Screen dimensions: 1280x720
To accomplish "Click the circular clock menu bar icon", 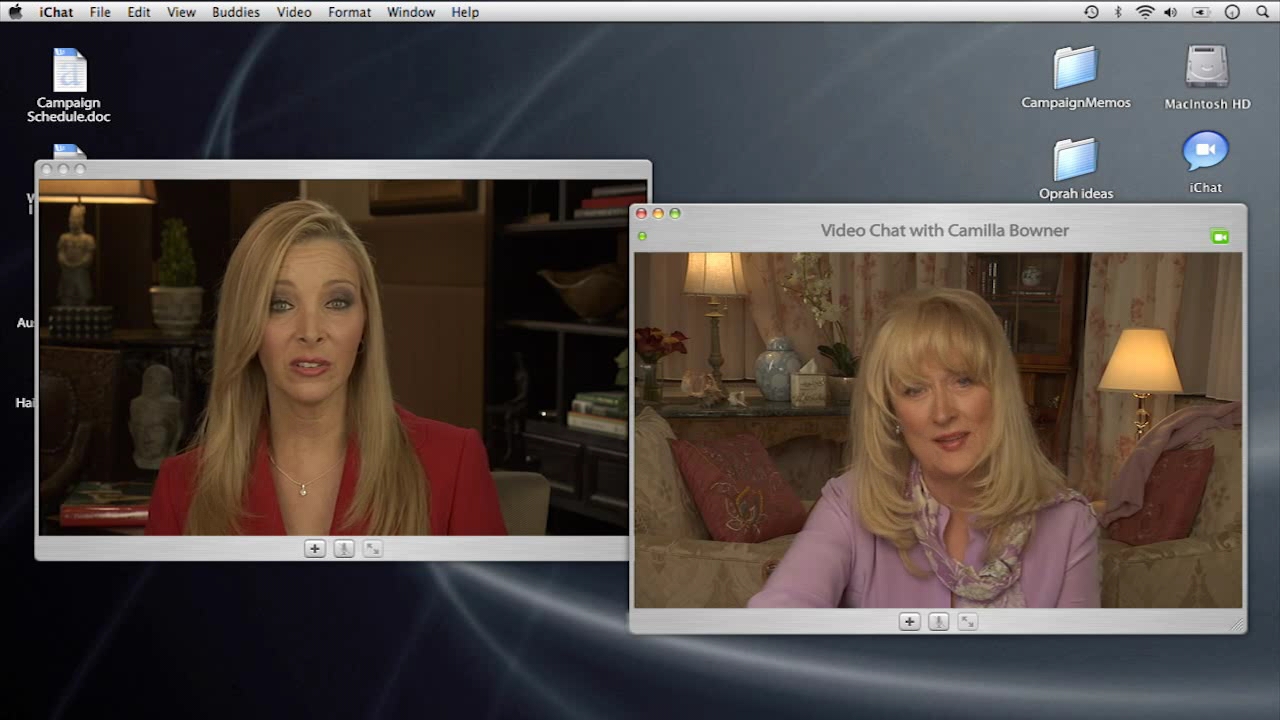I will pyautogui.click(x=1232, y=12).
